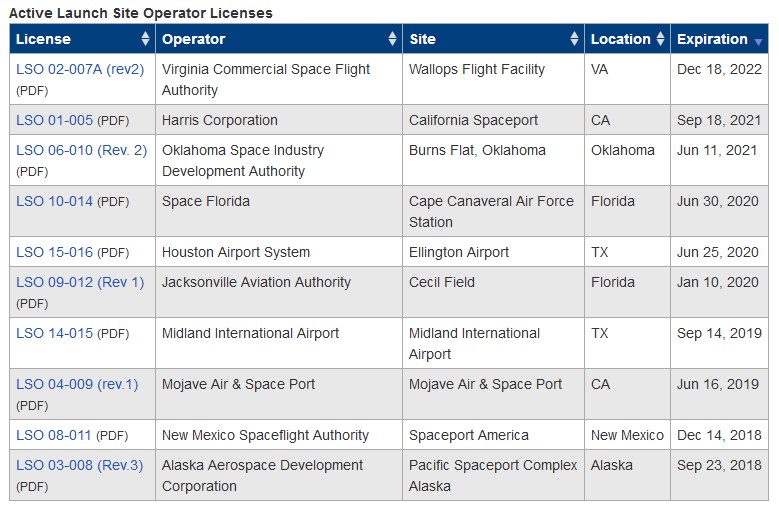Viewport: 779px width, 506px height.
Task: Open LSO 04-009 (rev.1) Mojave license
Action: point(77,384)
